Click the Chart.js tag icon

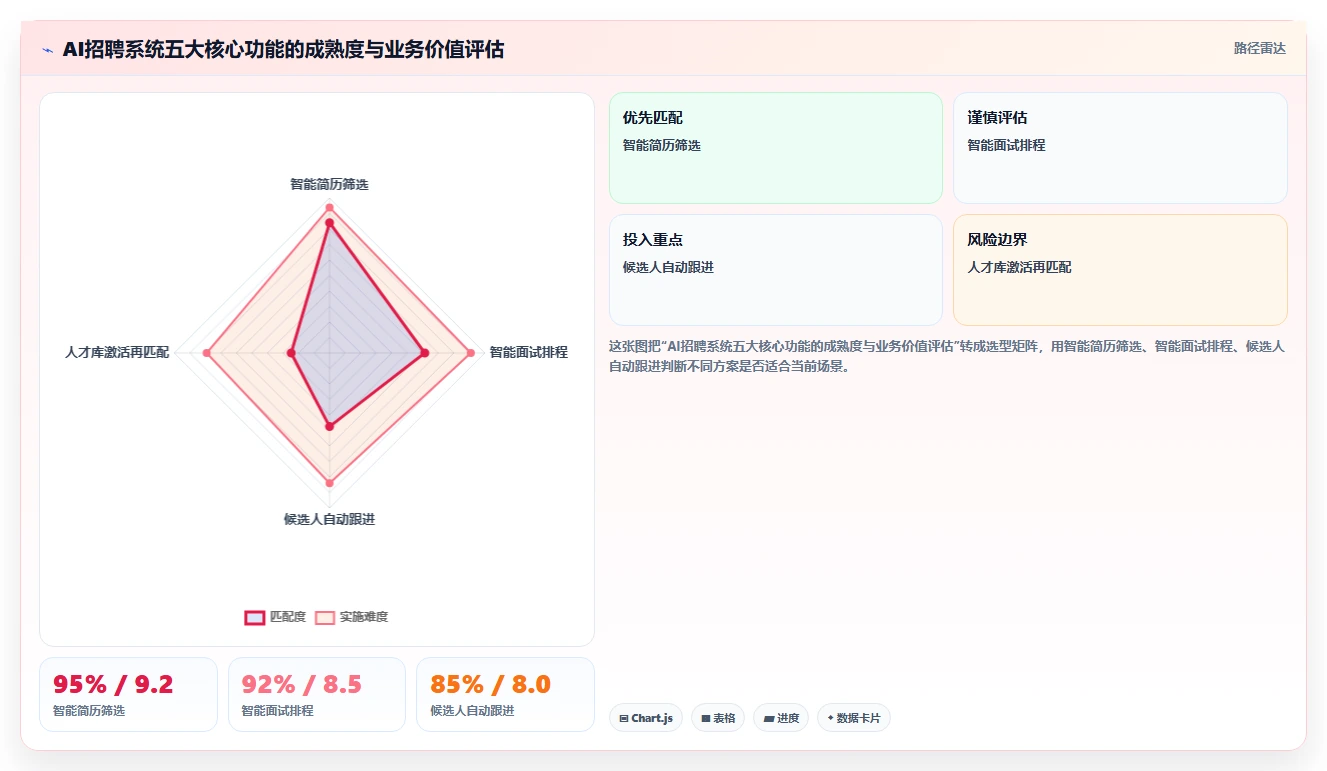[x=624, y=718]
